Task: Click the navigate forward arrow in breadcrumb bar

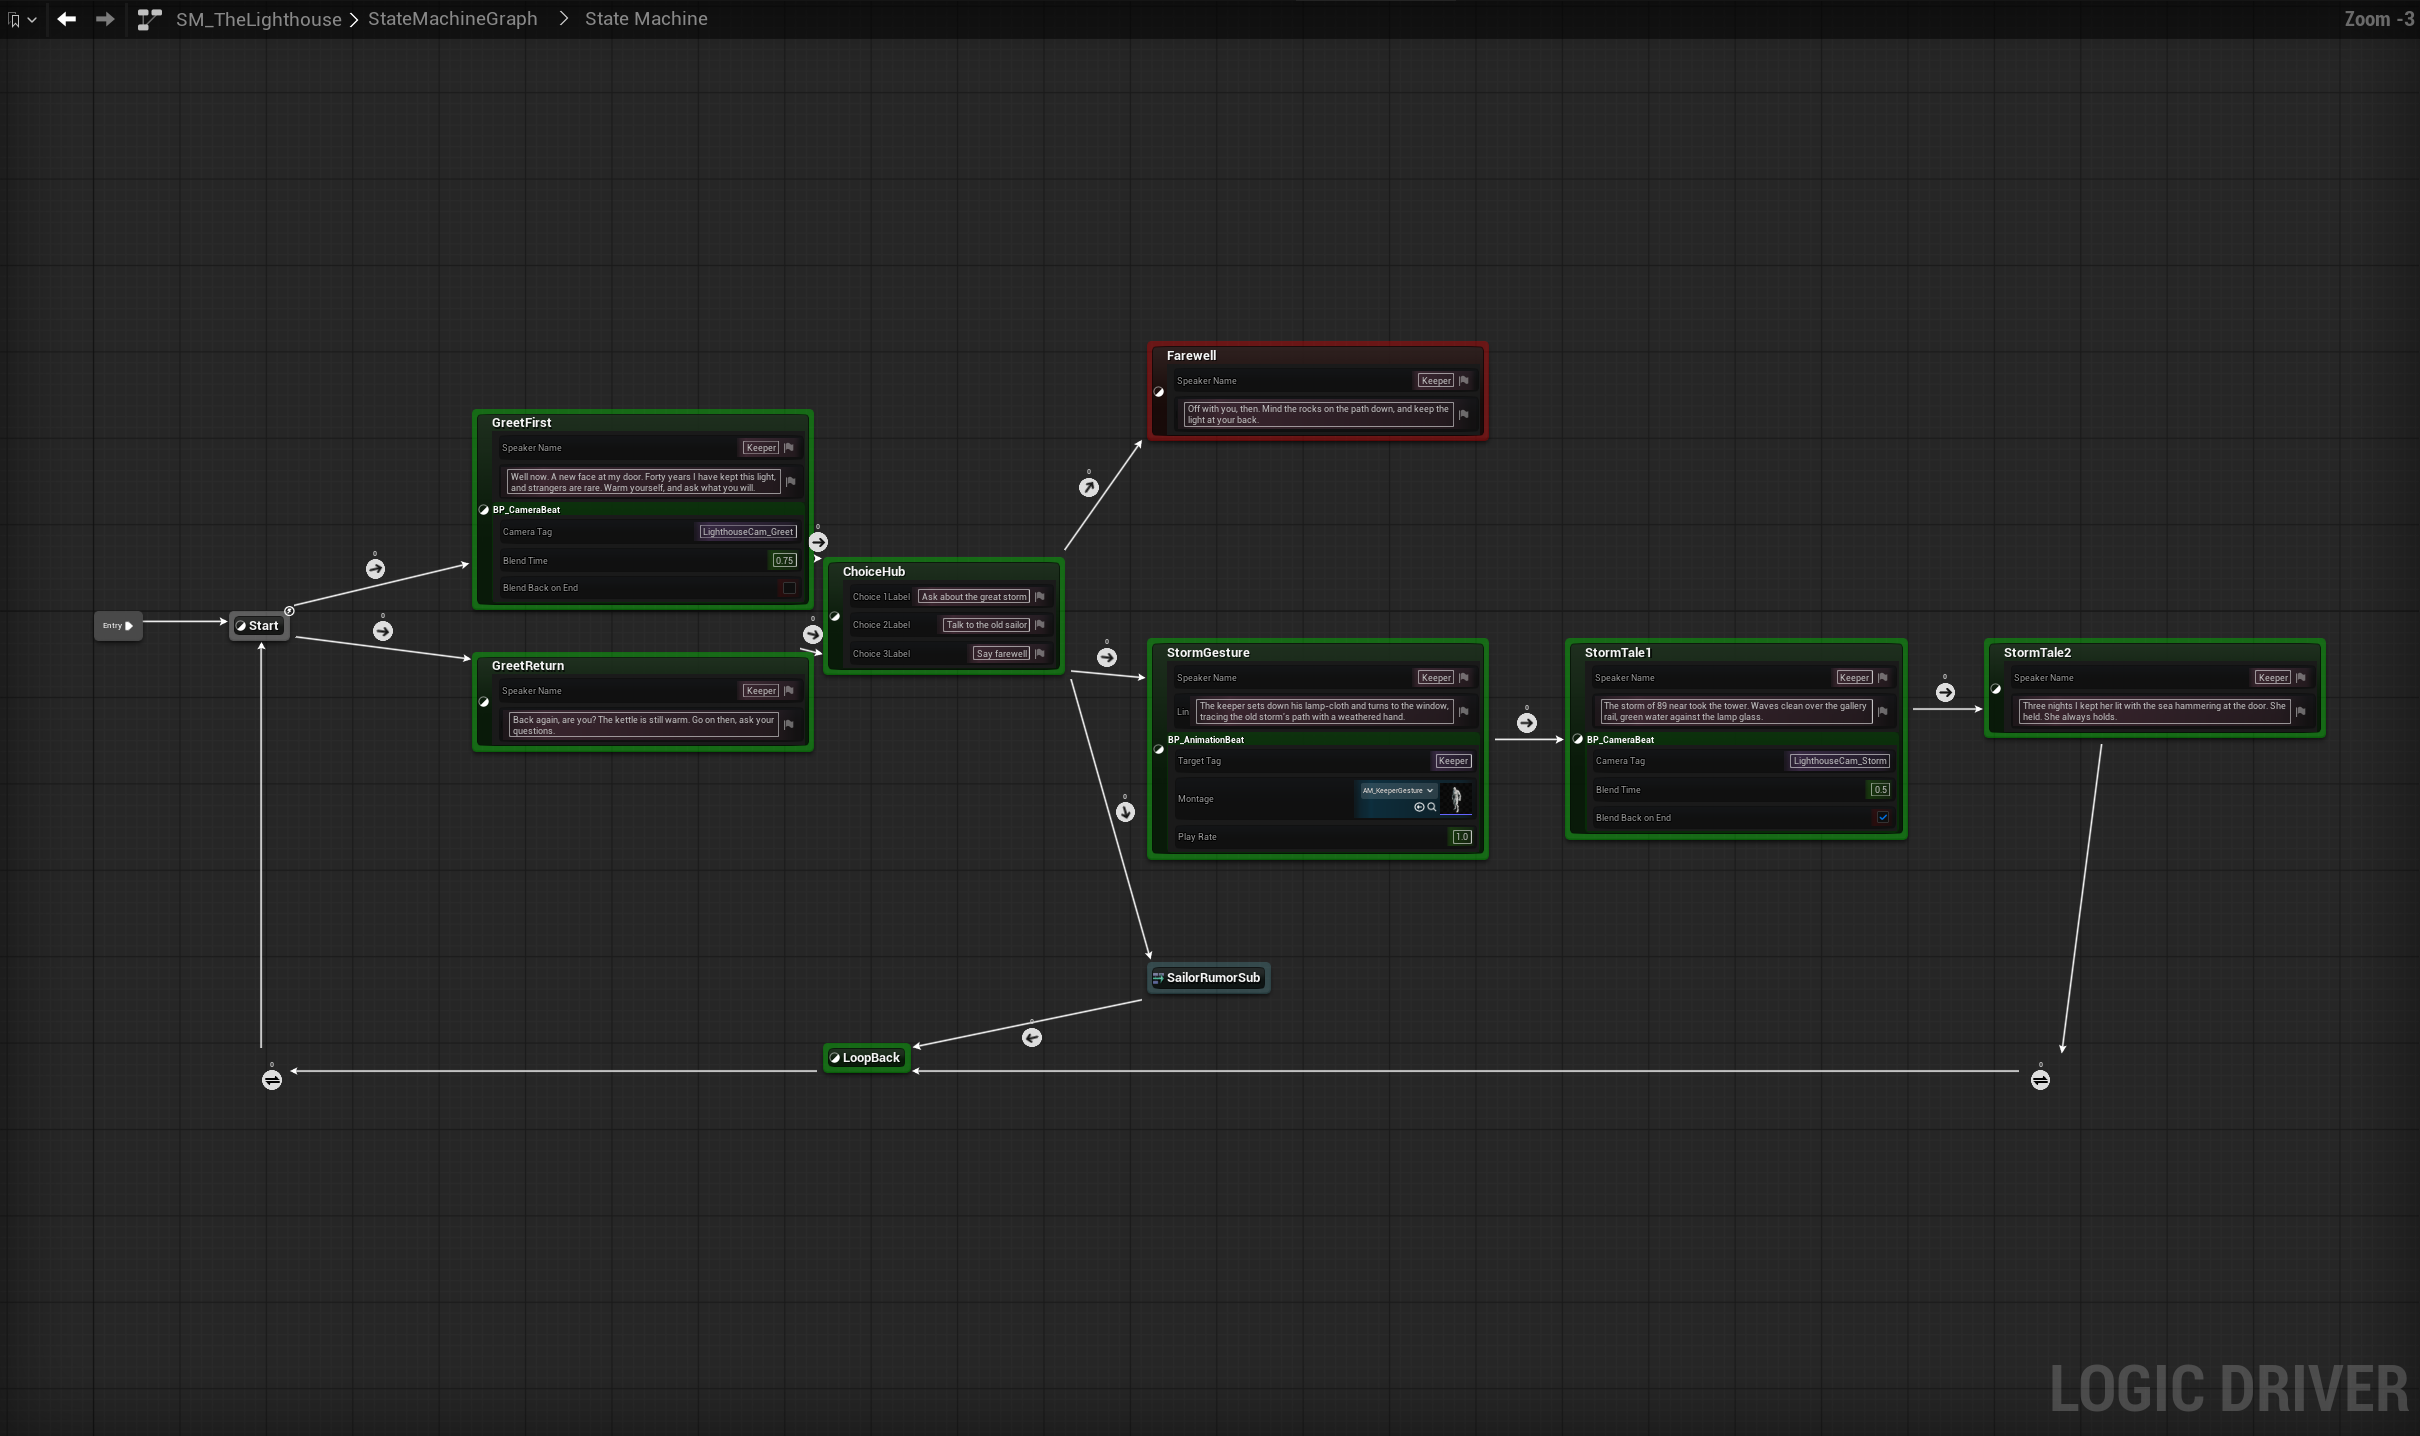Action: pyautogui.click(x=105, y=19)
